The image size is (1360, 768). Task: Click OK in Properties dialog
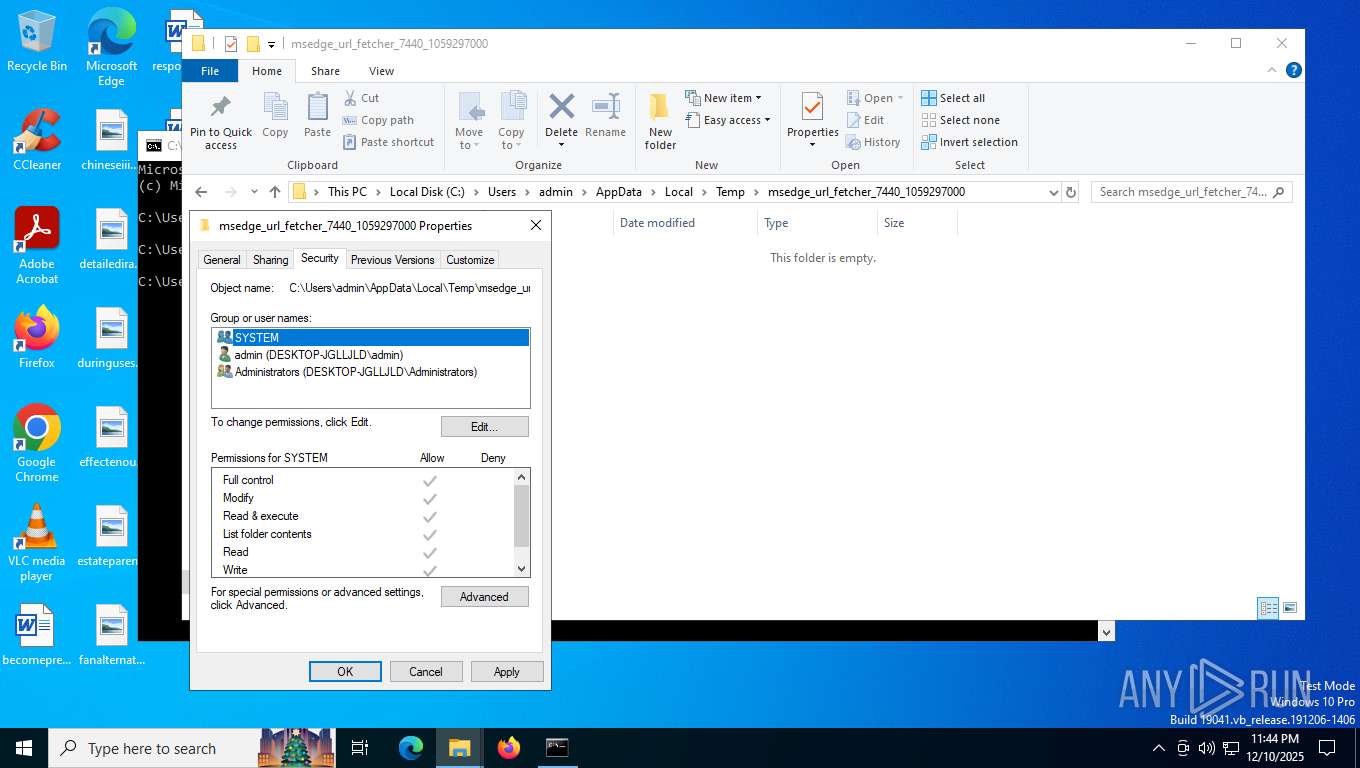tap(345, 672)
